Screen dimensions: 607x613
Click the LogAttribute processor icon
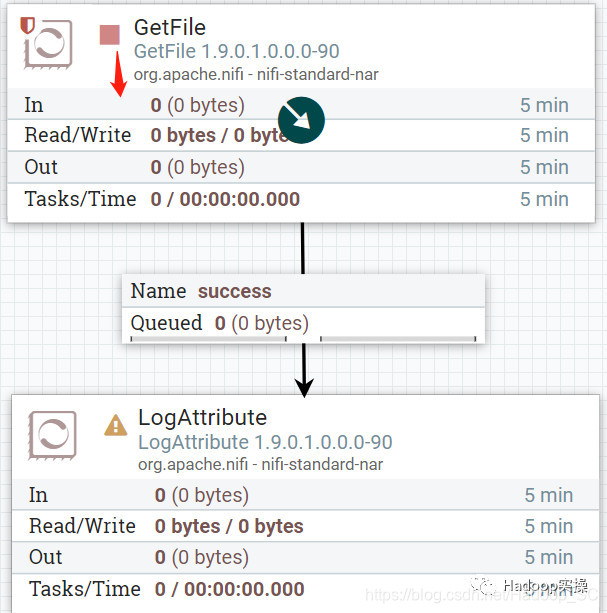tap(52, 435)
